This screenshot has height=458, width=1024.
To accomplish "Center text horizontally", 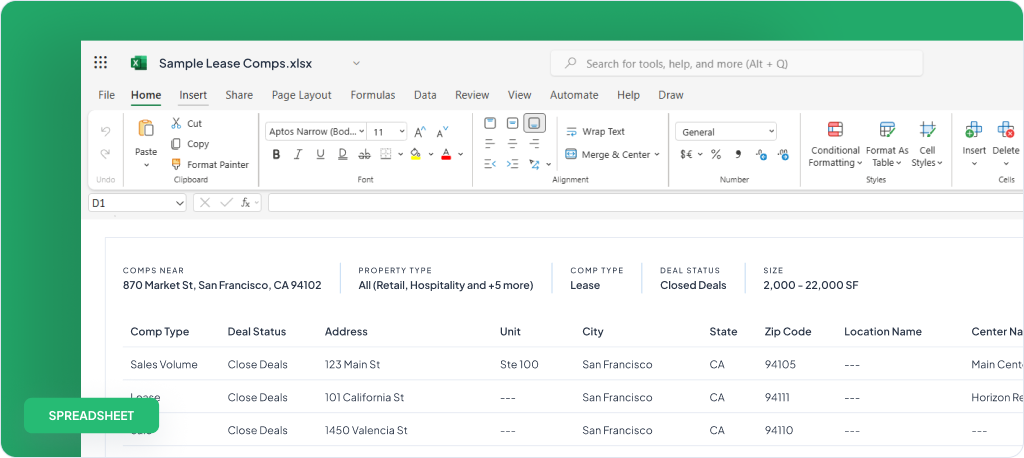I will click(513, 143).
